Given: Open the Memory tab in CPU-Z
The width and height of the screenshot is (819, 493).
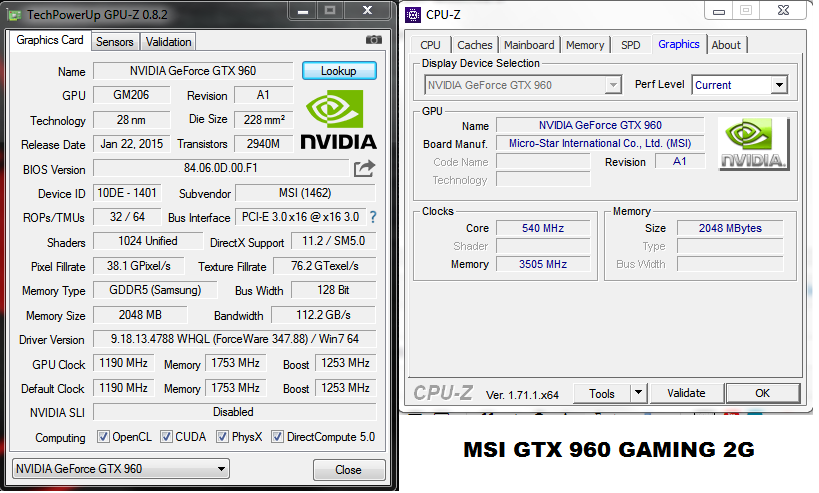Looking at the screenshot, I should pos(584,45).
